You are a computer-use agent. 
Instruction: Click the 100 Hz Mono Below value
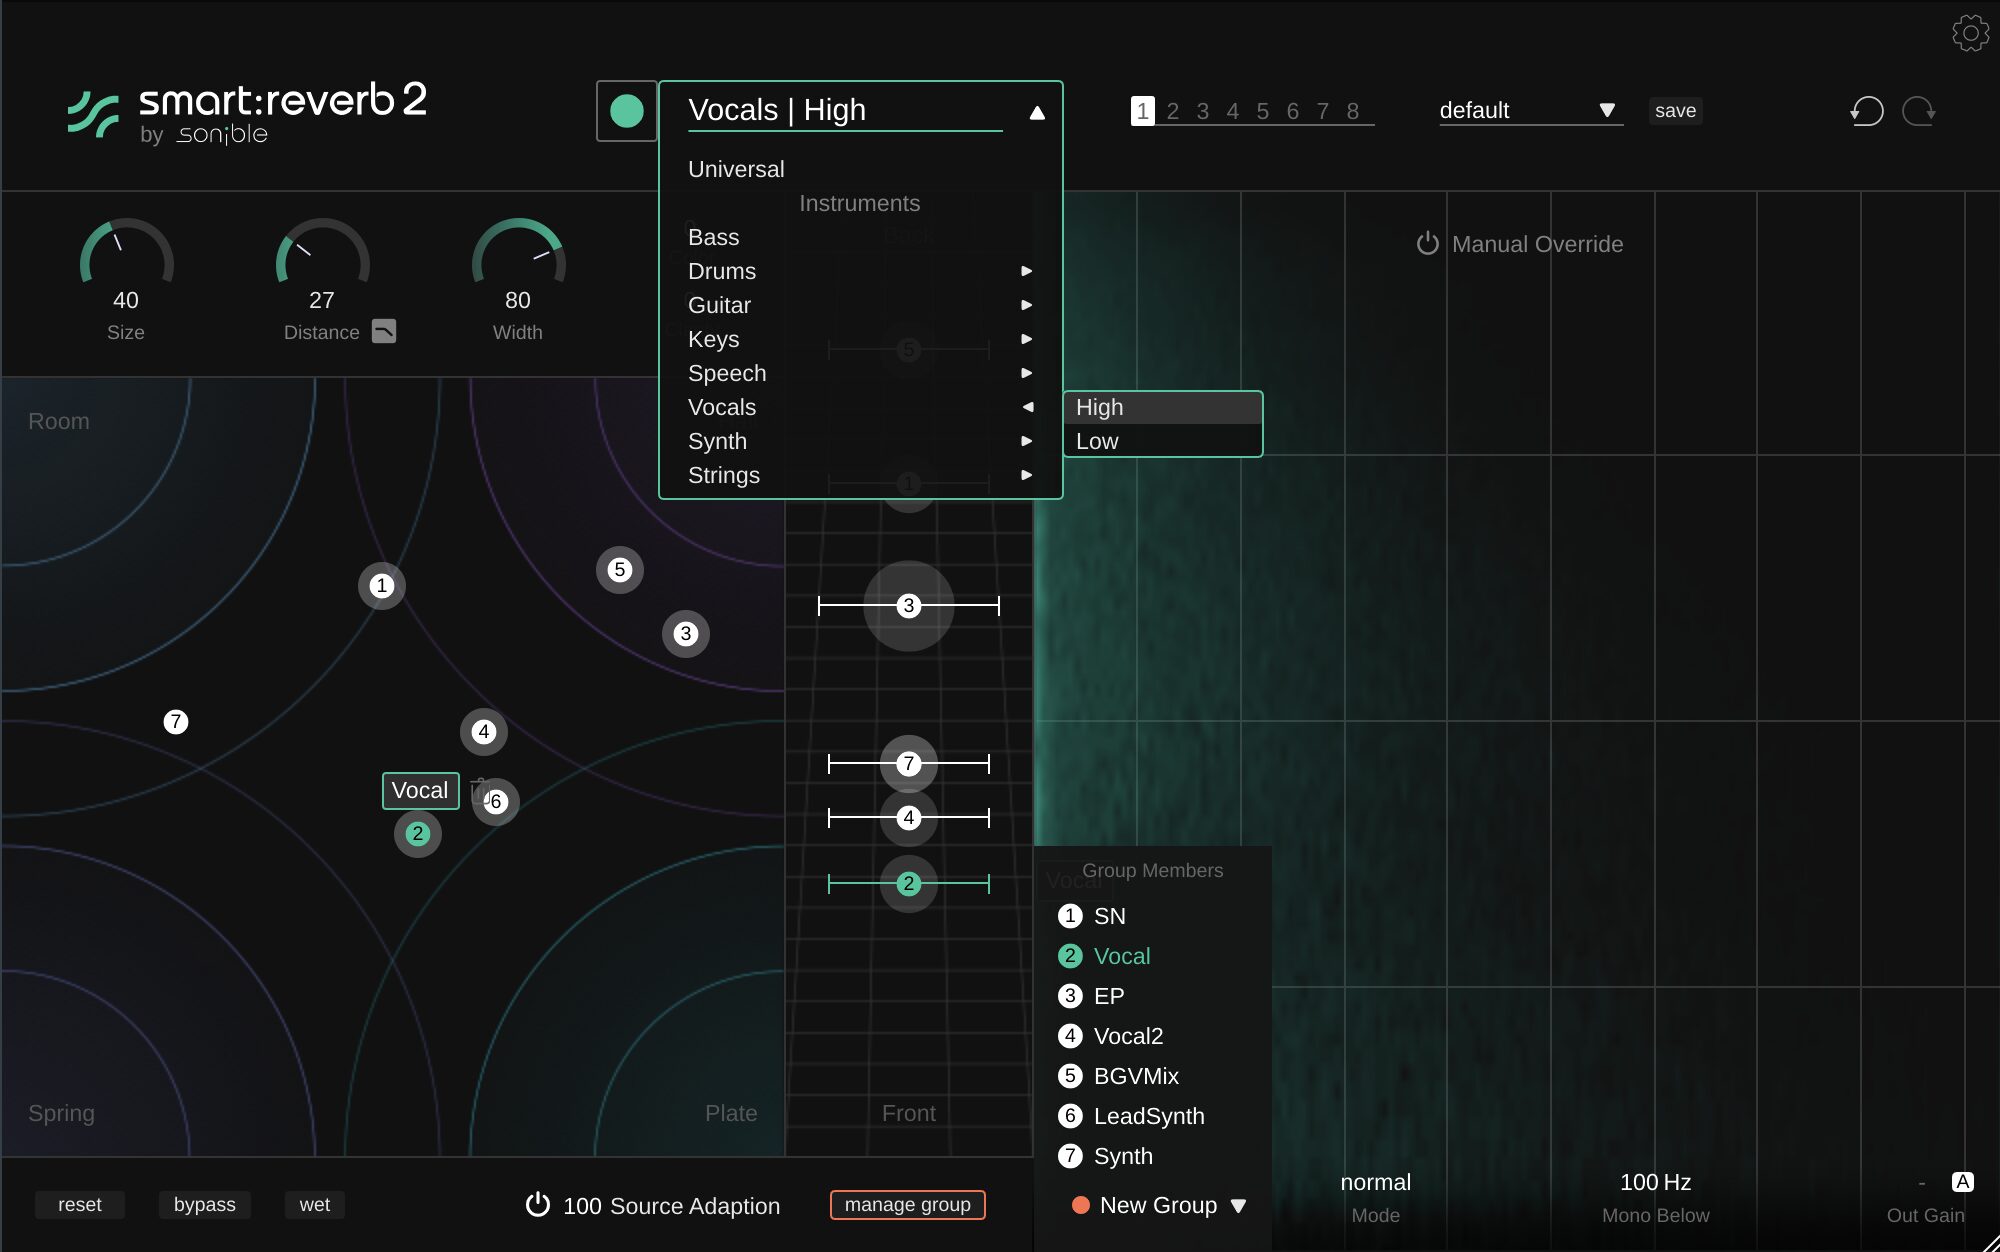click(1655, 1182)
